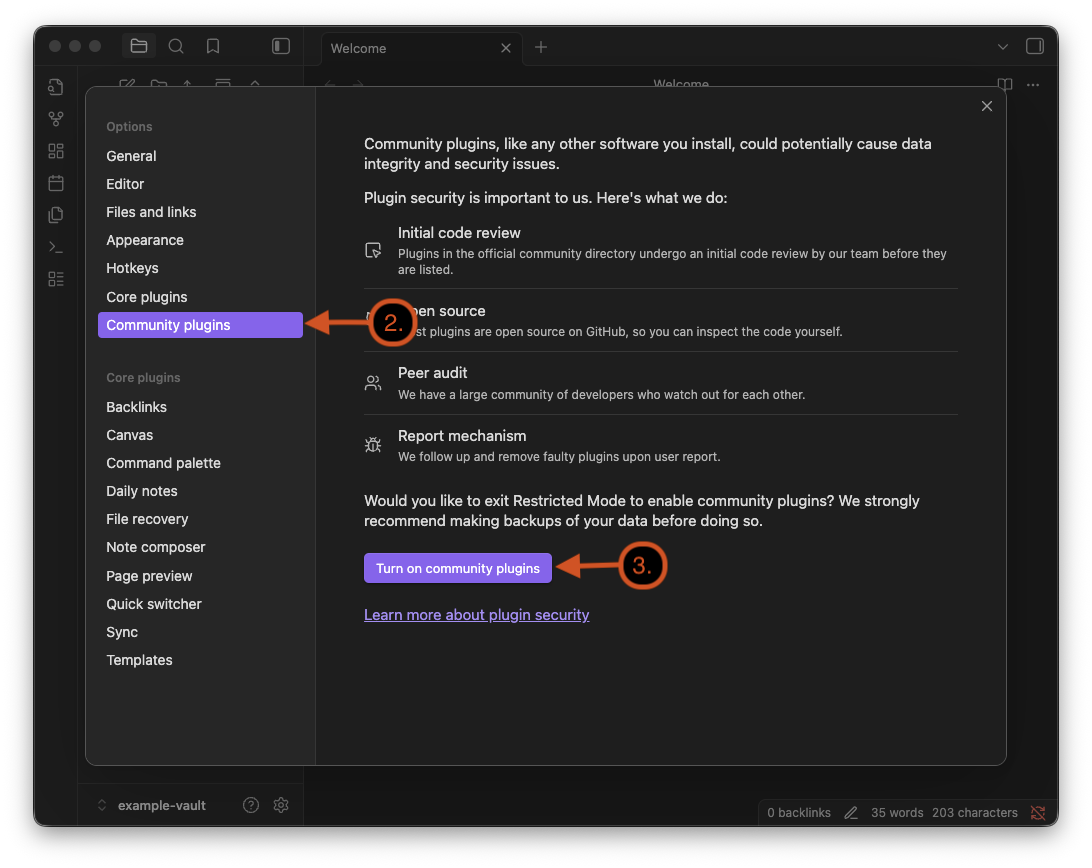The width and height of the screenshot is (1092, 868).
Task: Select Community plugins in sidebar
Action: pos(201,325)
